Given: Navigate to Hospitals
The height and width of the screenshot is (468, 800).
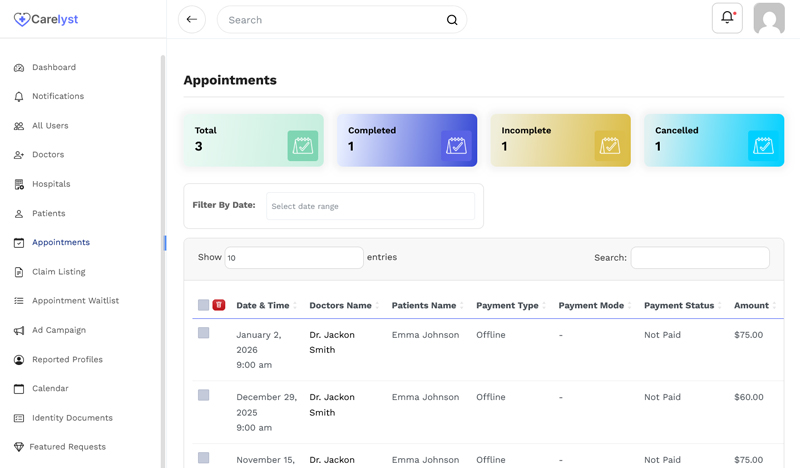Looking at the screenshot, I should point(51,184).
